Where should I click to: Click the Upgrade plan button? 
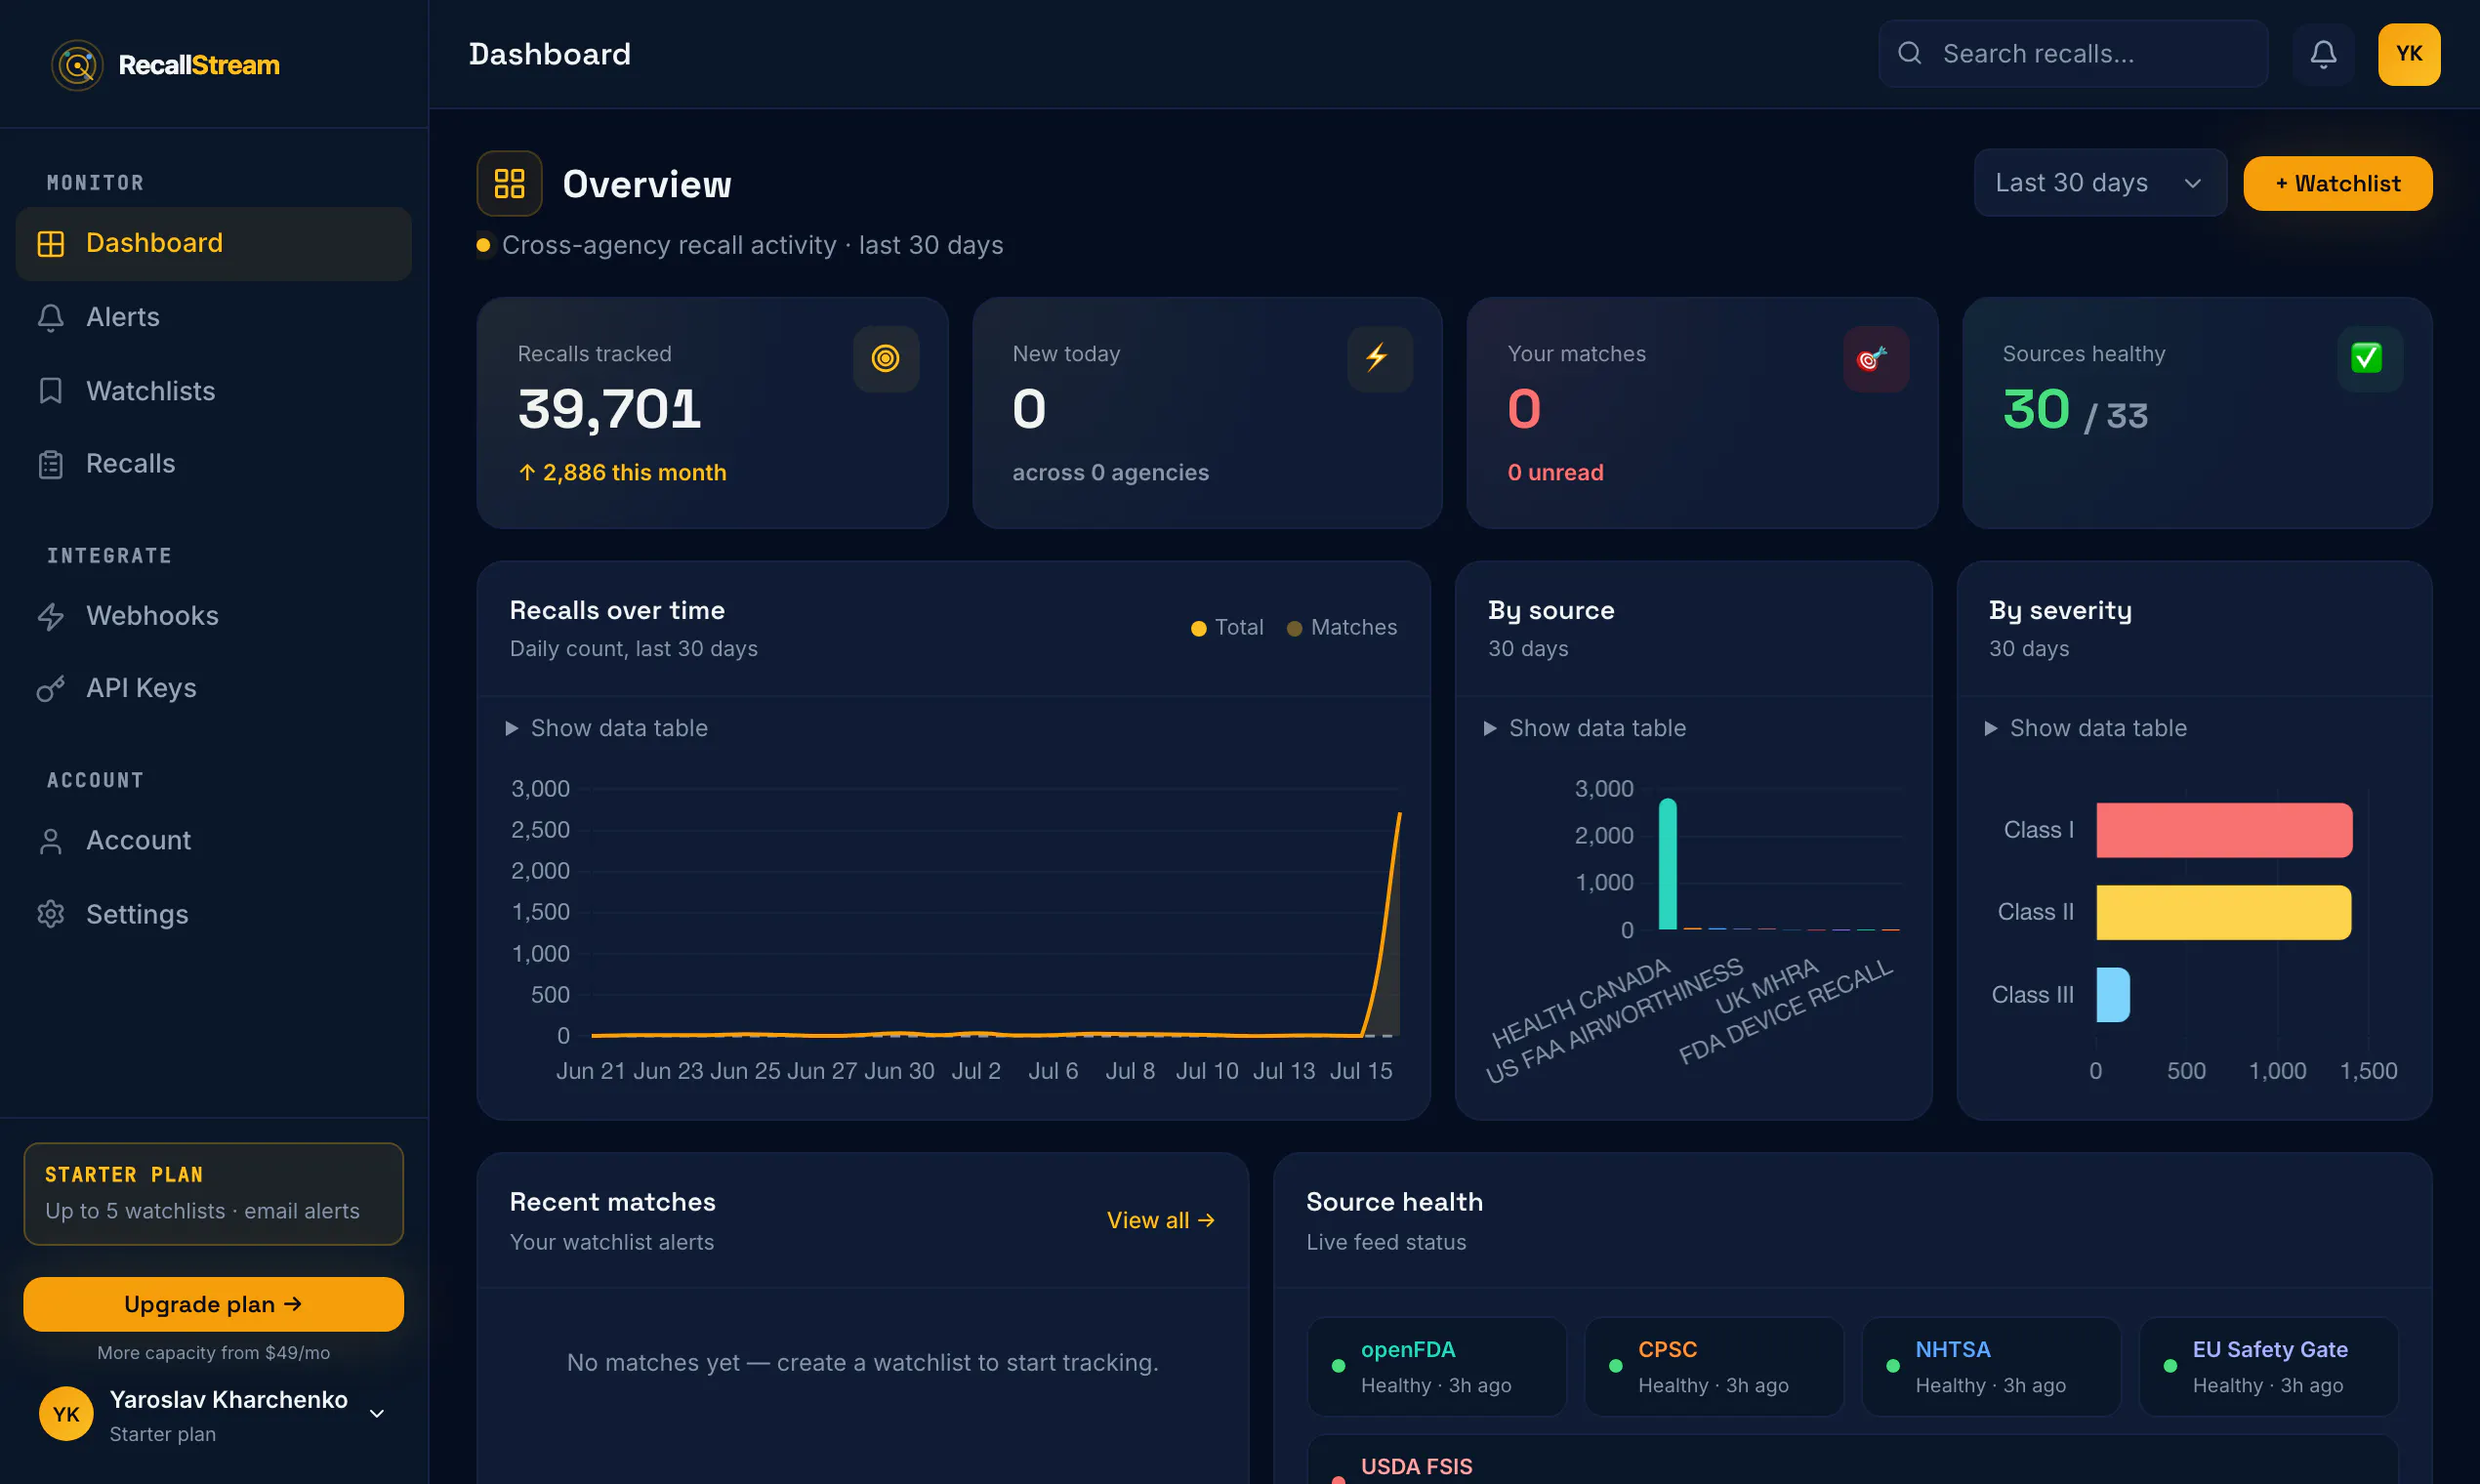coord(214,1304)
